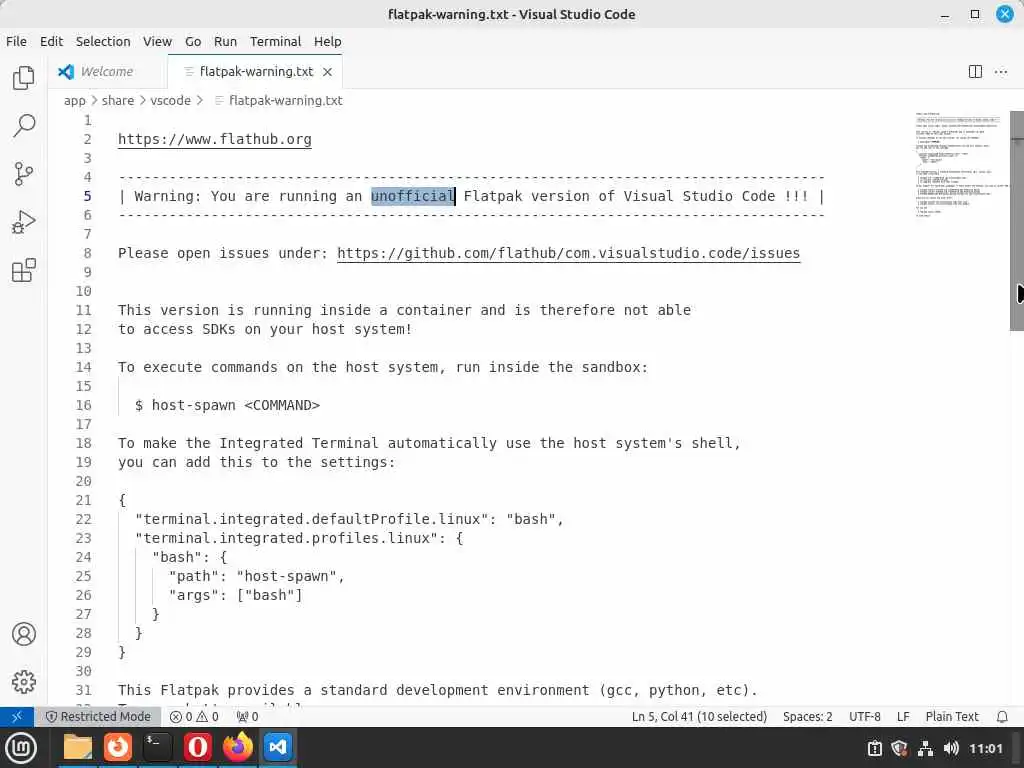
Task: Open the Extensions view
Action: coord(24,270)
